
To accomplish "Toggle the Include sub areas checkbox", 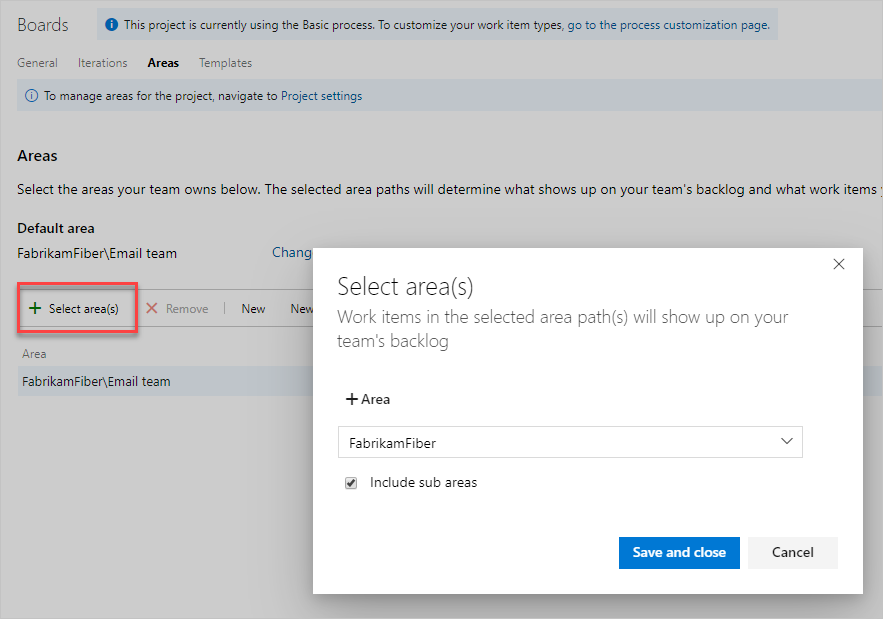I will click(x=351, y=483).
